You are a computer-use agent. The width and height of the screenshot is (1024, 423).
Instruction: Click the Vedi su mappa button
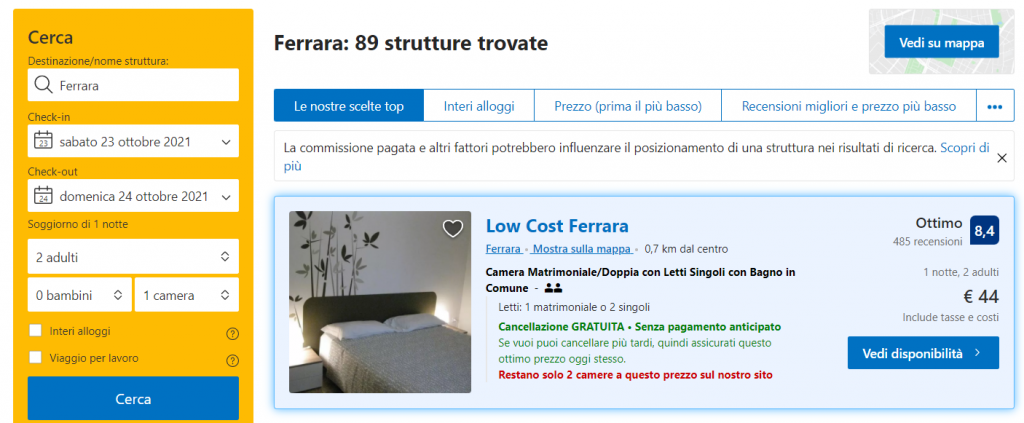941,43
